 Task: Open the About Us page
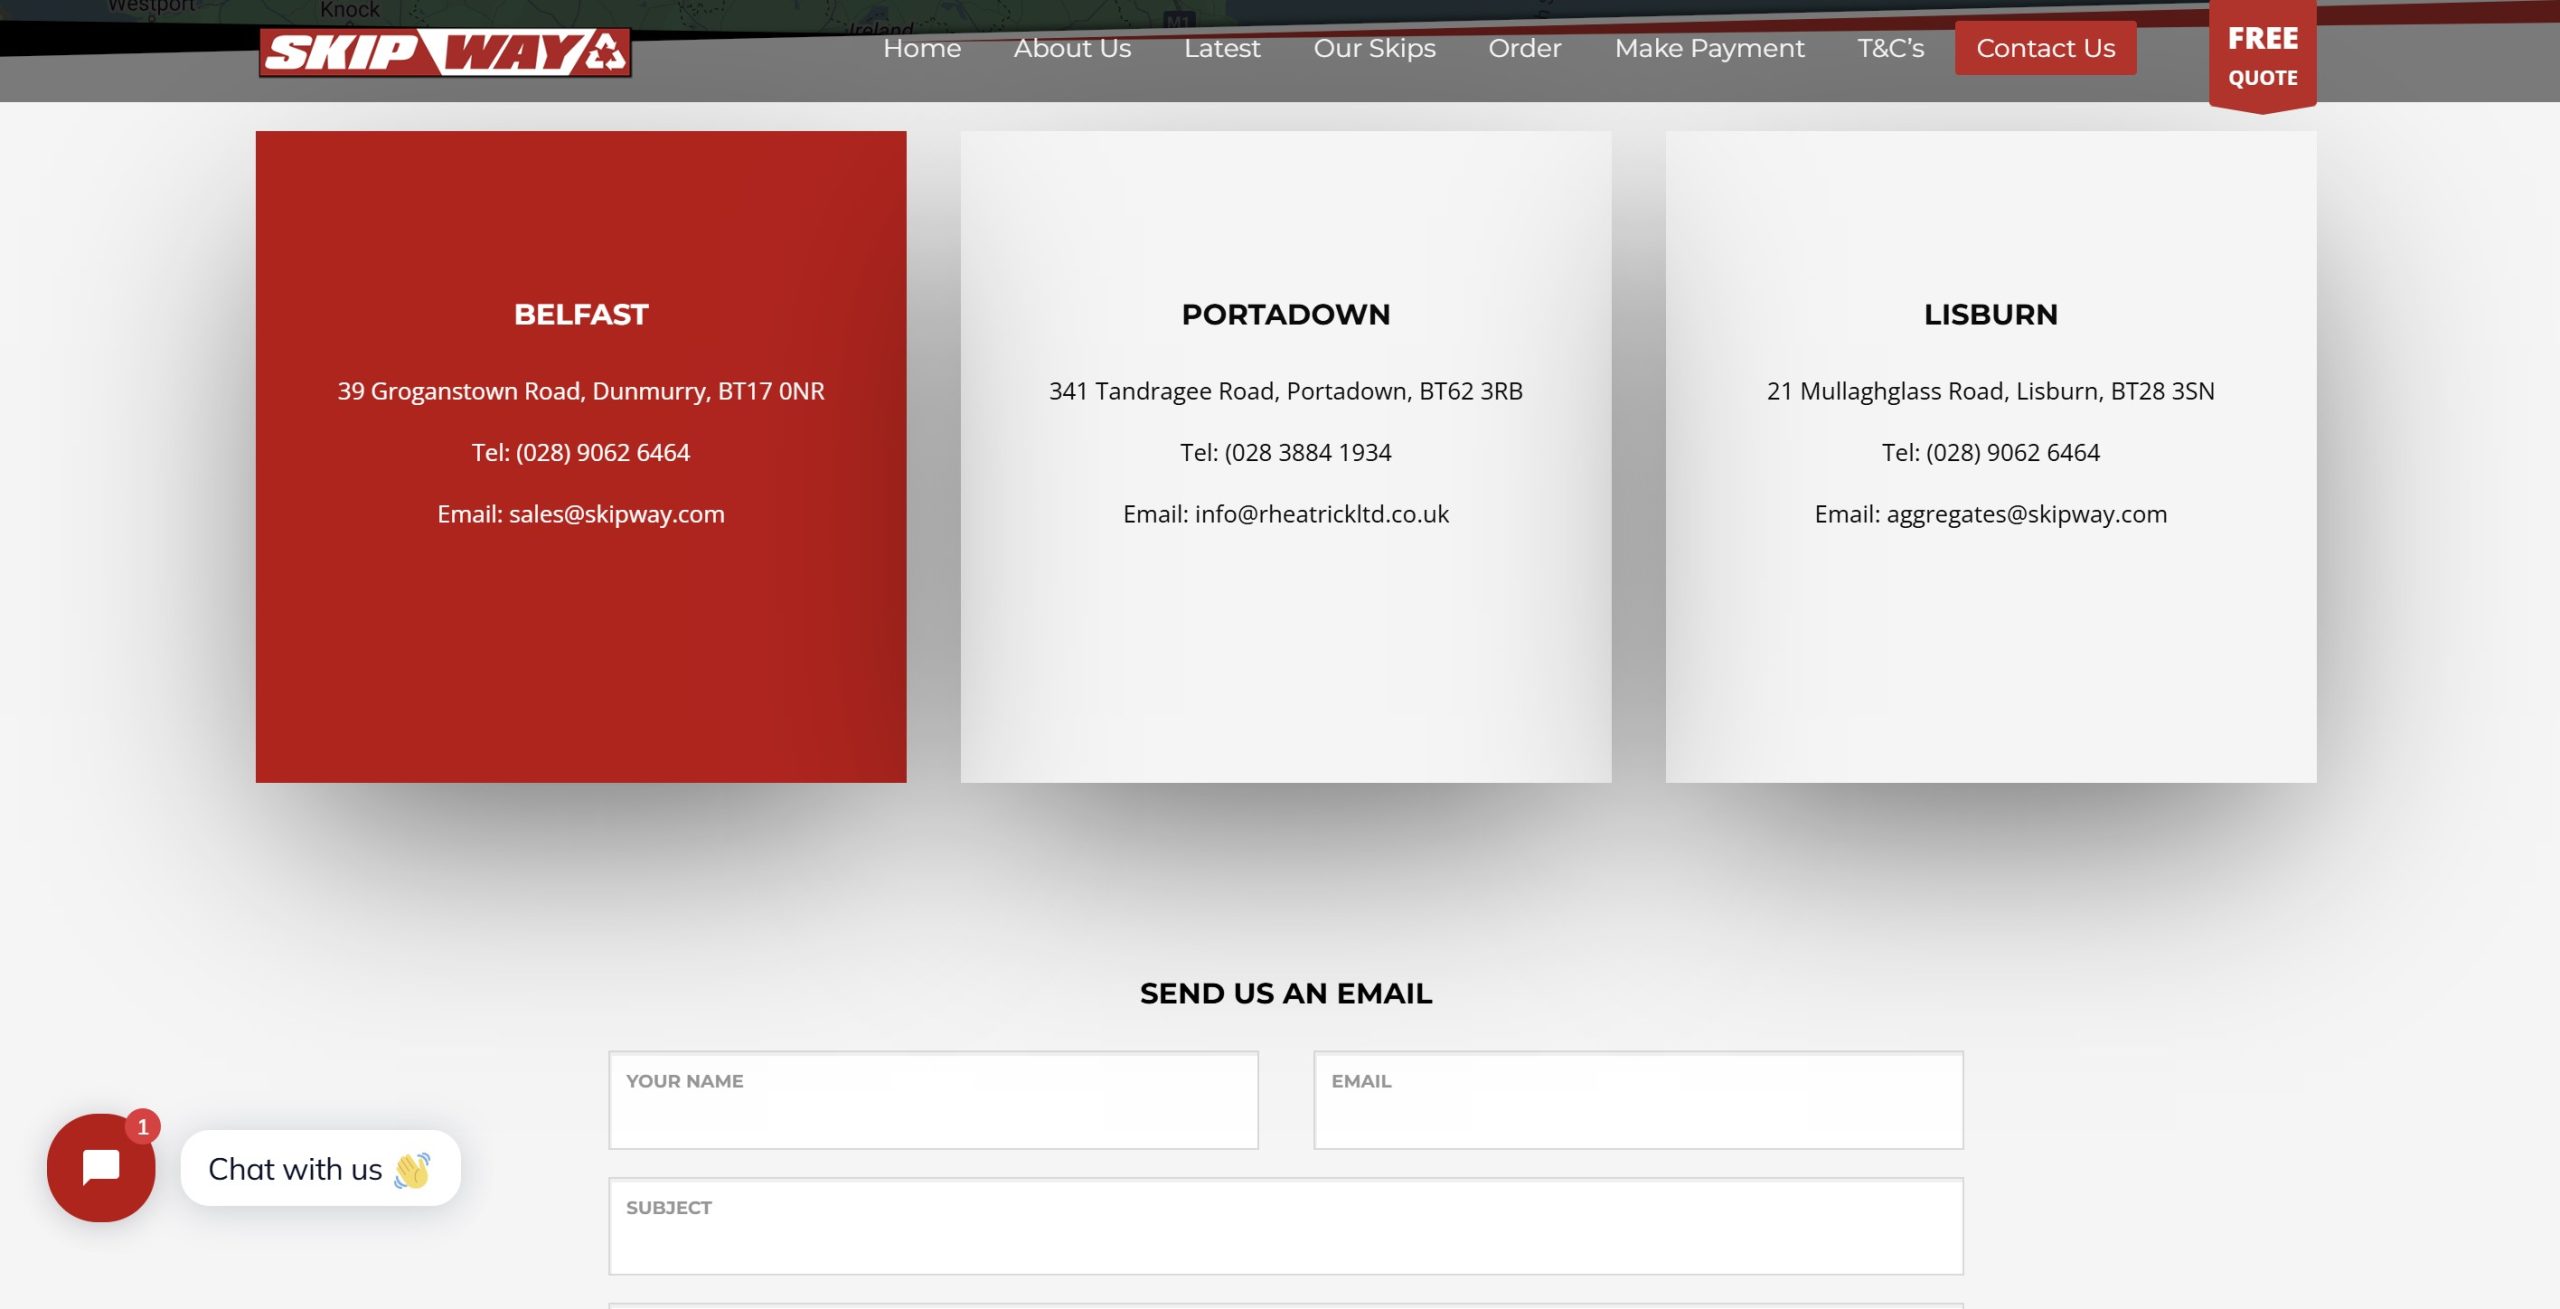(x=1072, y=48)
